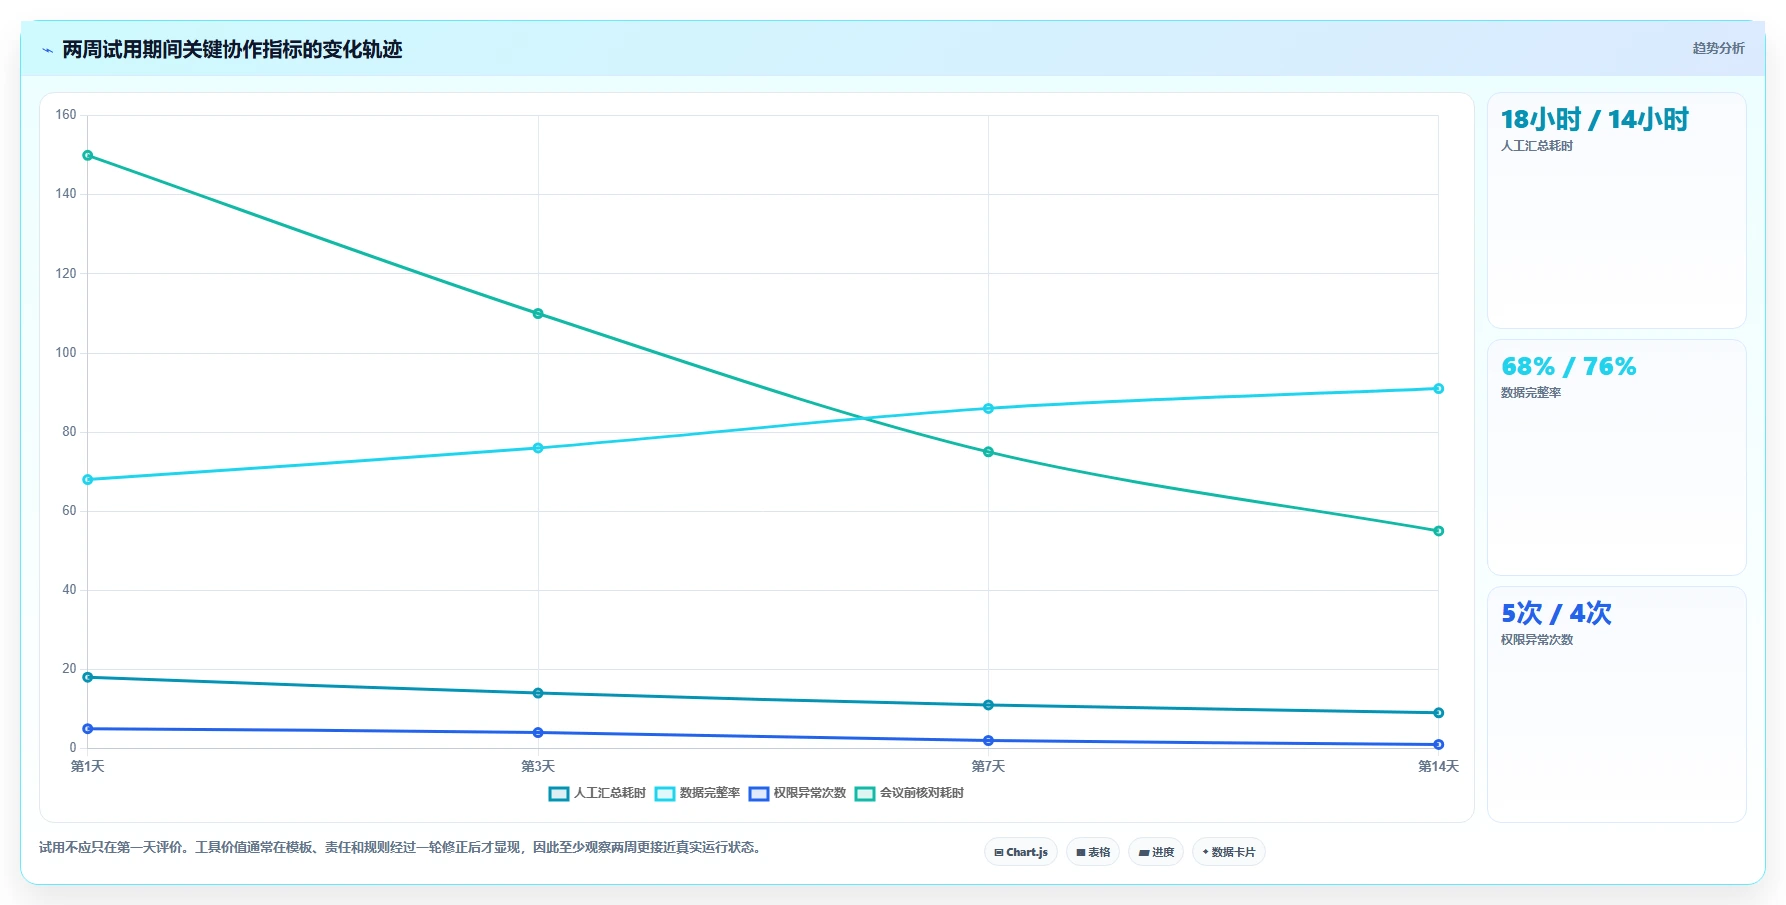Click 会议前核对耗时 point at 第1天 (150)
The width and height of the screenshot is (1786, 905).
(88, 155)
